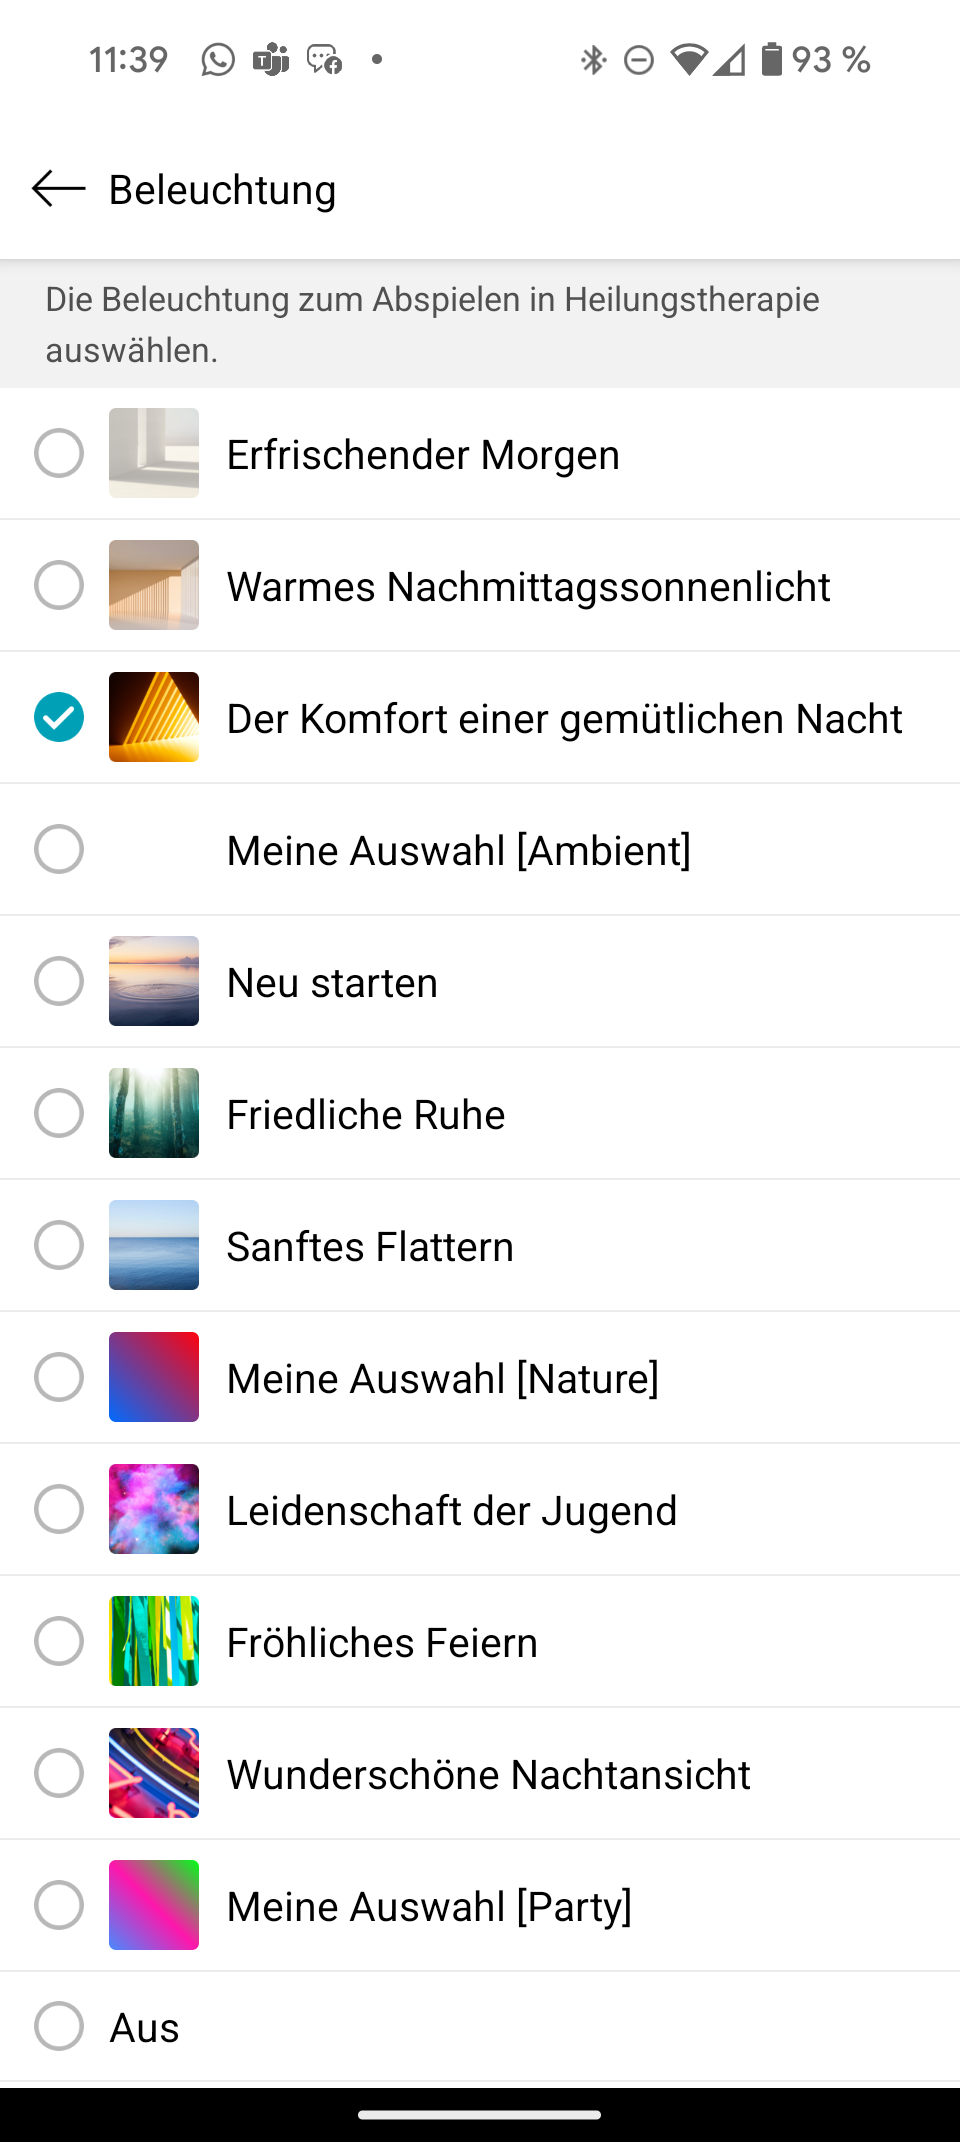
Task: Tap the Teams notification icon
Action: pyautogui.click(x=271, y=60)
